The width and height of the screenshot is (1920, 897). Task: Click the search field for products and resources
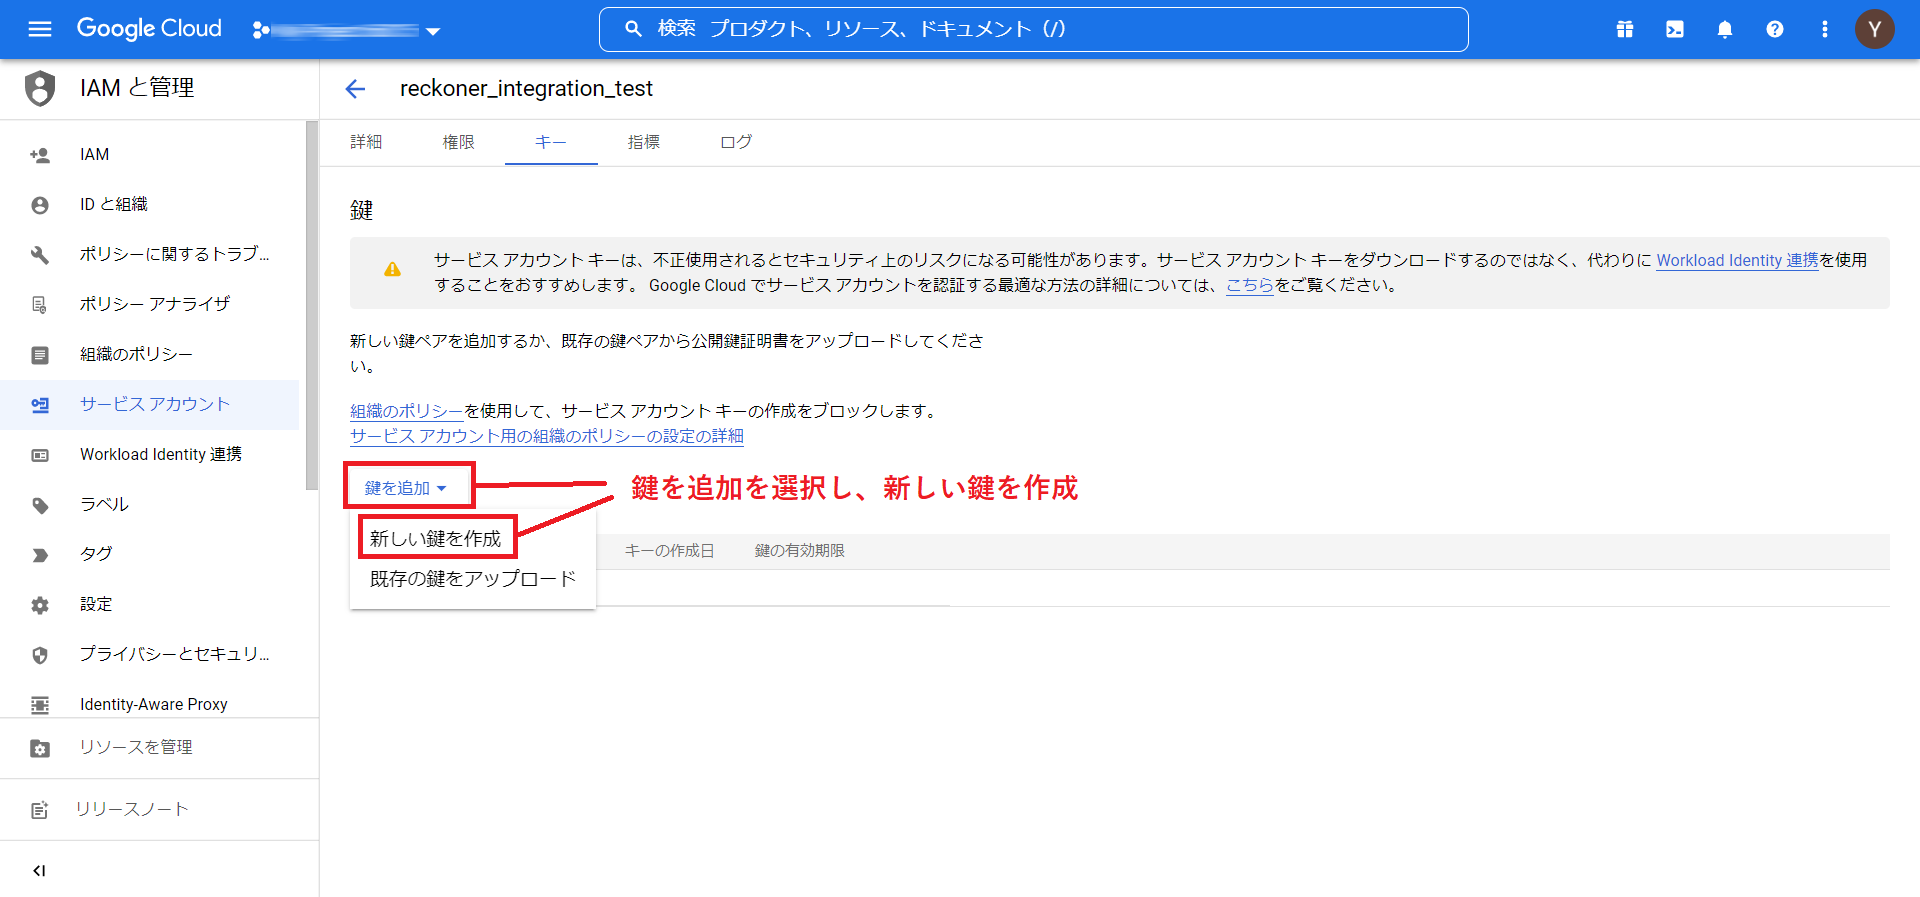(x=1033, y=29)
